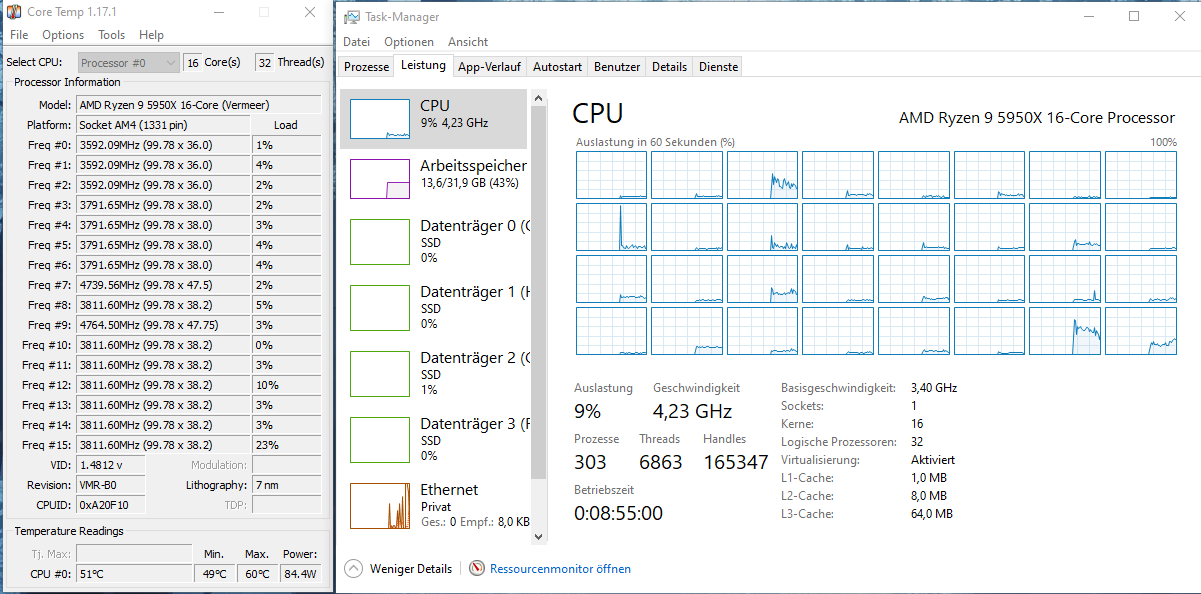This screenshot has width=1201, height=594.
Task: Click the Freq #7 value 4739.56MHz
Action: click(162, 285)
